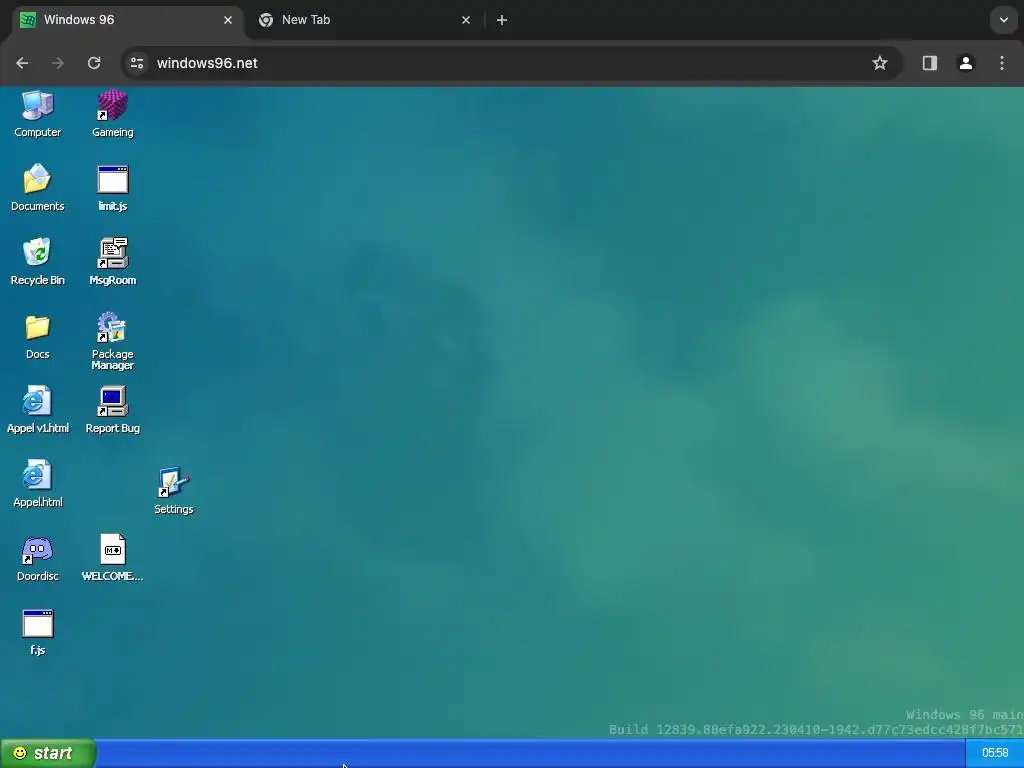Viewport: 1024px width, 768px height.
Task: Launch the Package Manager shortcut
Action: point(112,341)
